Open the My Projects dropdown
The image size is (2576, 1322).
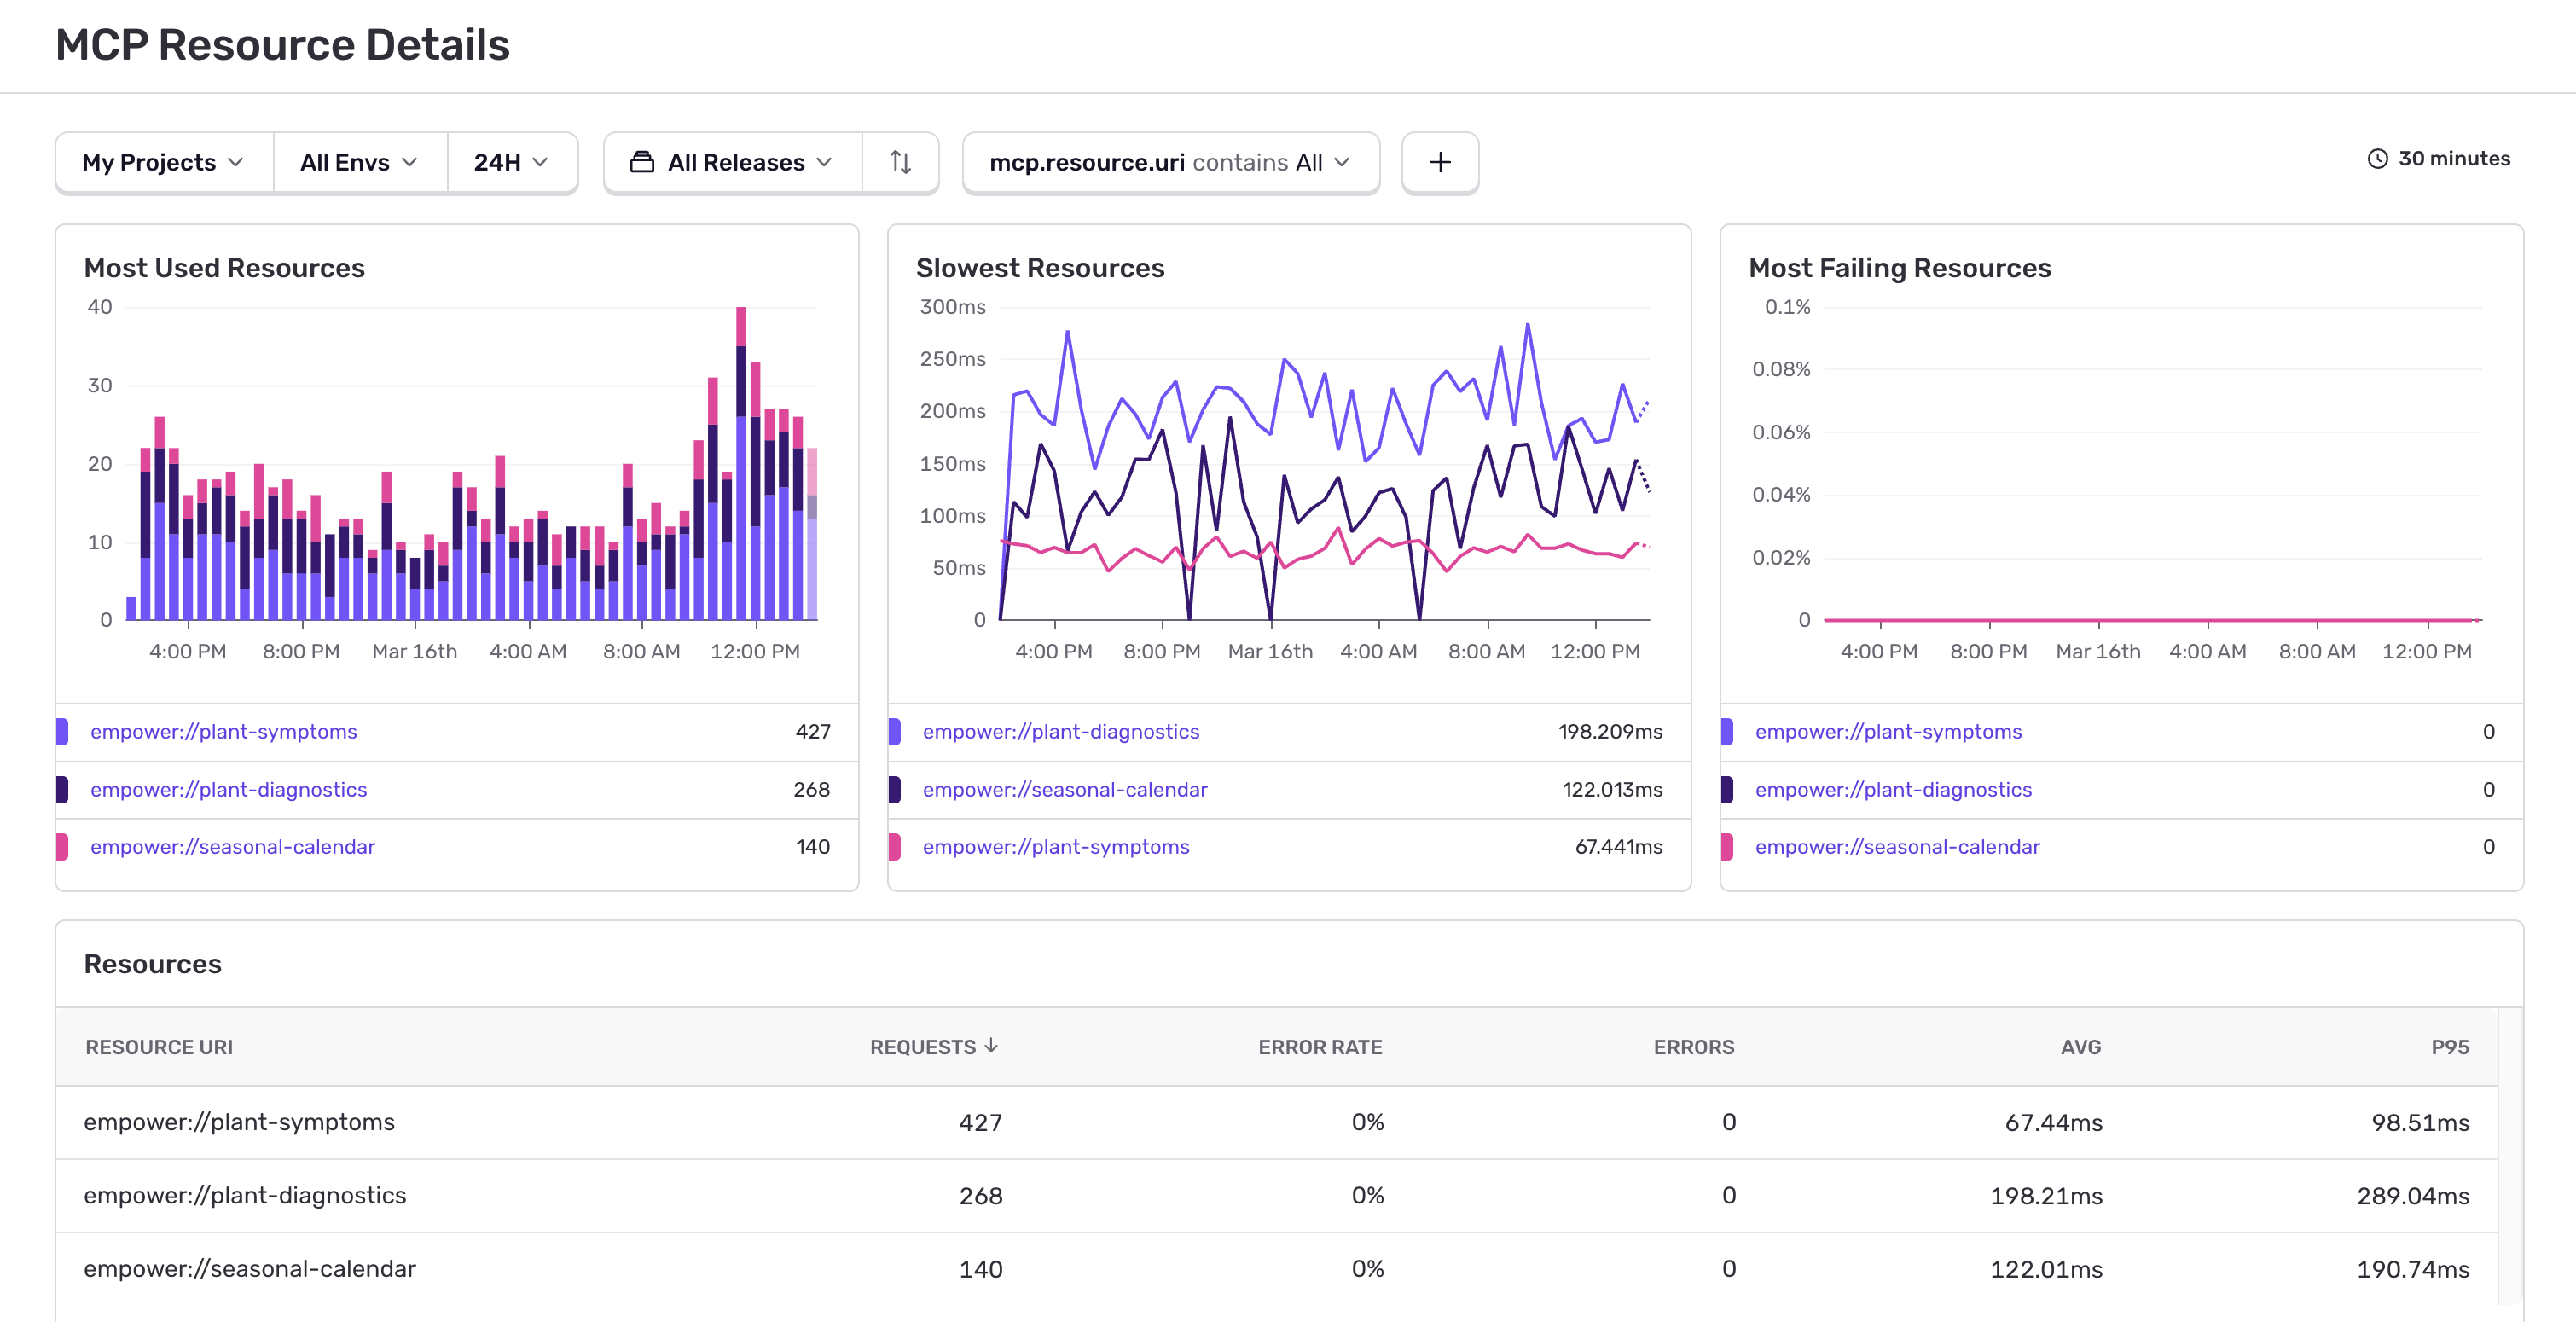164,162
